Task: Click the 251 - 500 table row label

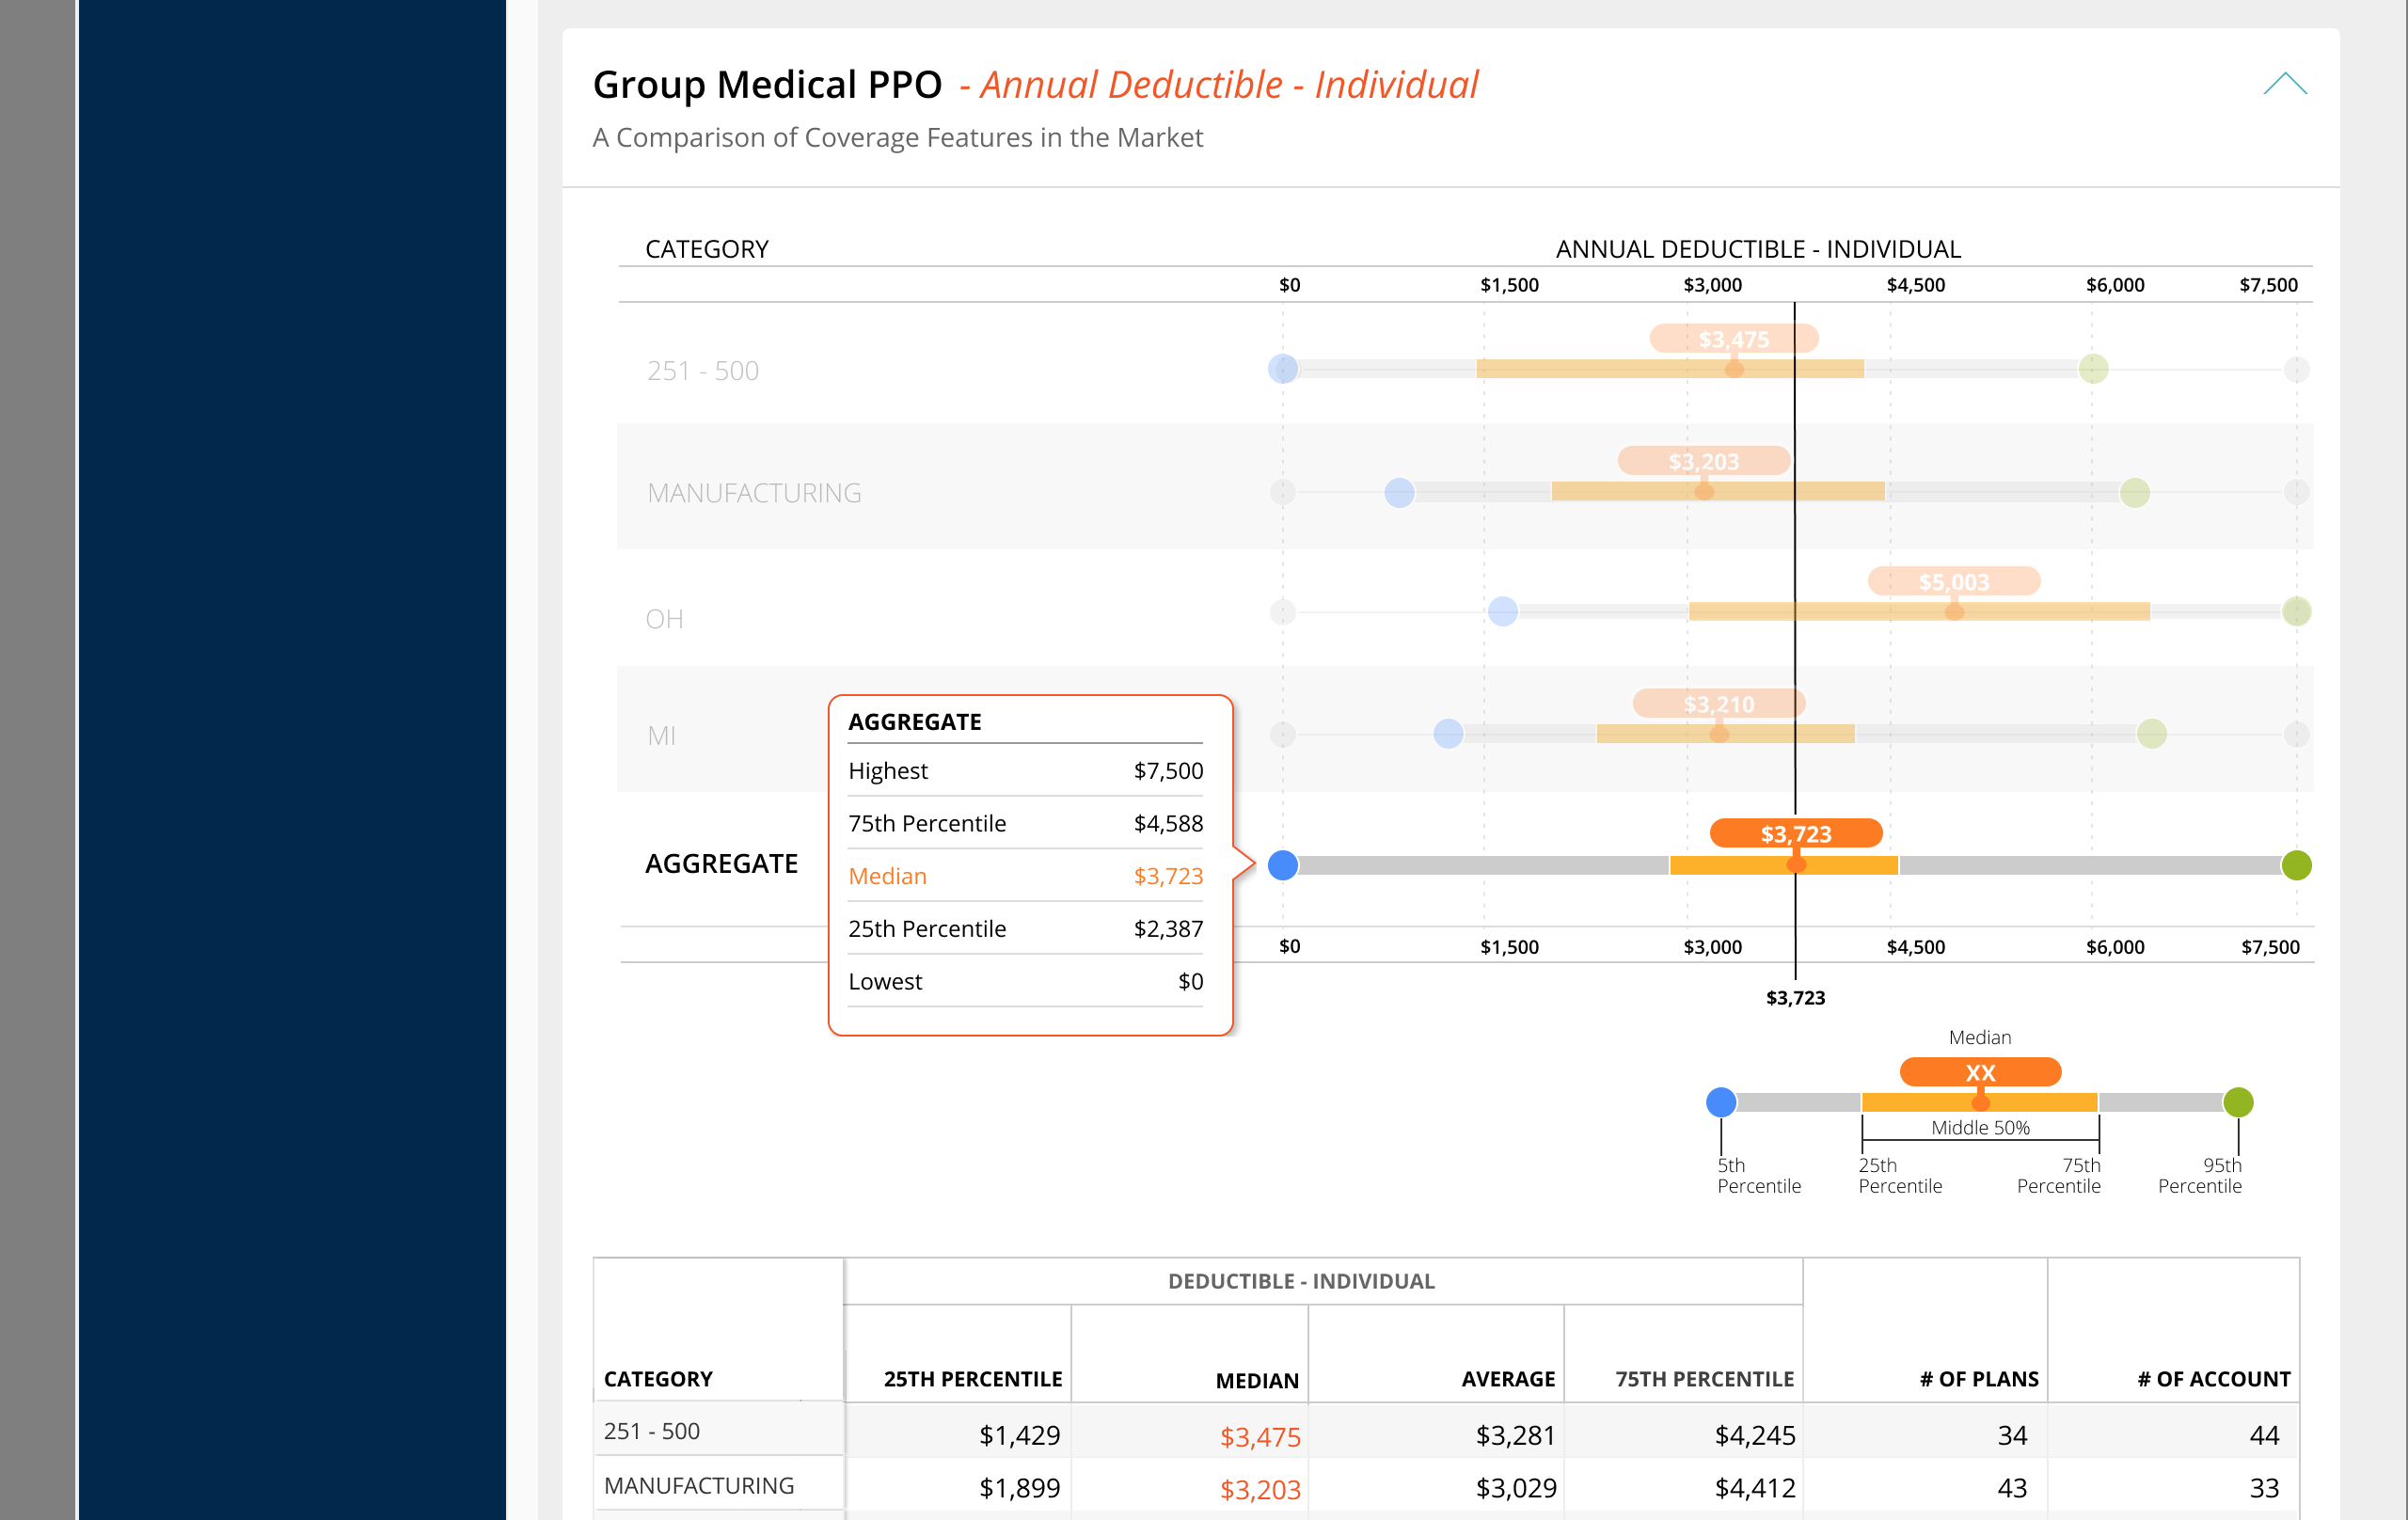Action: point(652,1432)
